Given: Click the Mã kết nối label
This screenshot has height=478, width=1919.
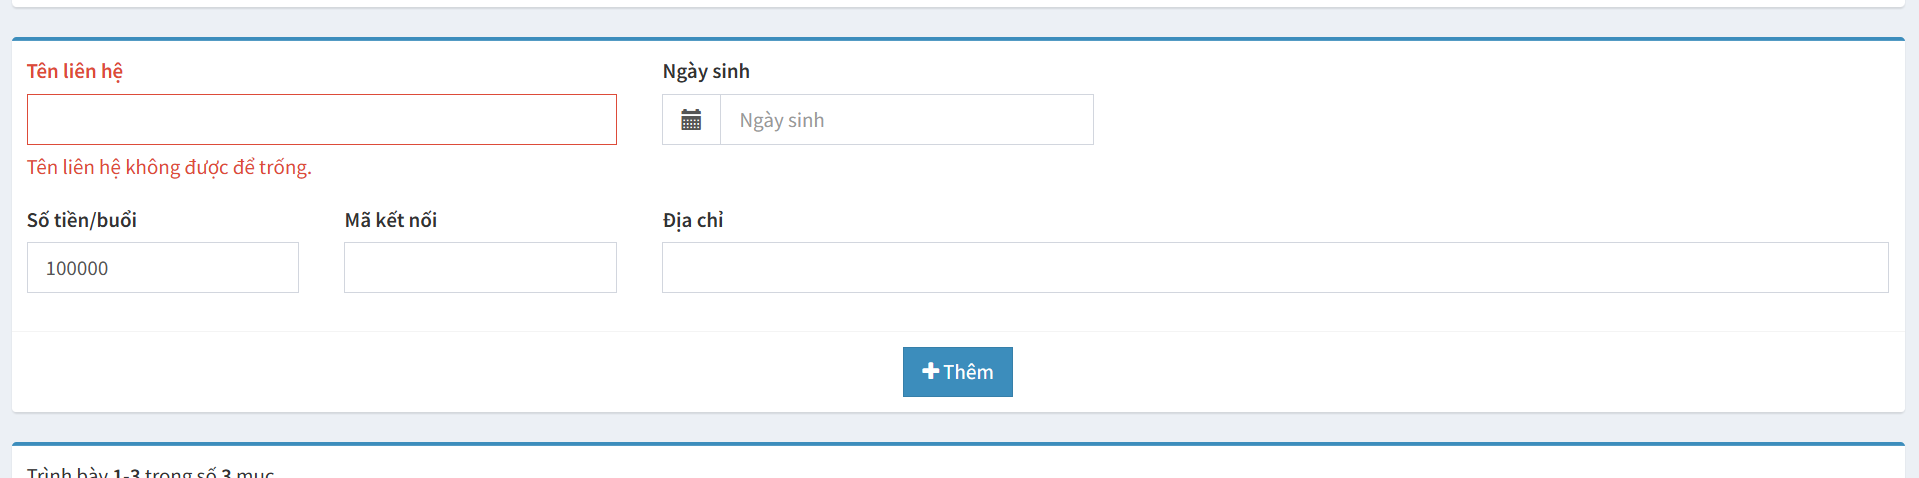Looking at the screenshot, I should (x=391, y=220).
